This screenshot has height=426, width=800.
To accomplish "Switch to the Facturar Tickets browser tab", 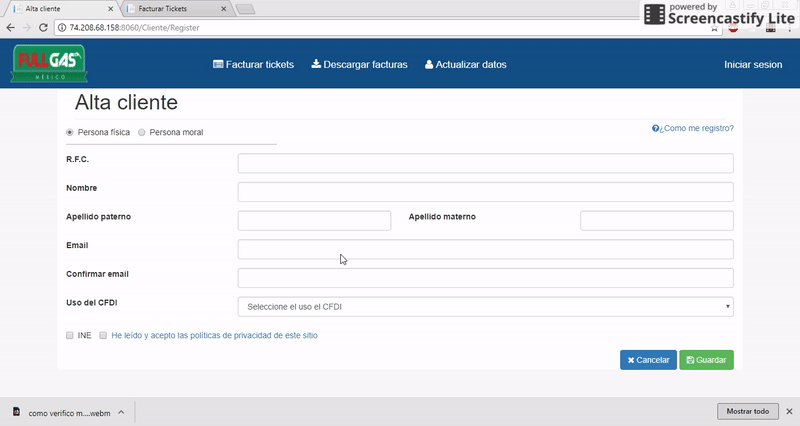I will tap(170, 8).
